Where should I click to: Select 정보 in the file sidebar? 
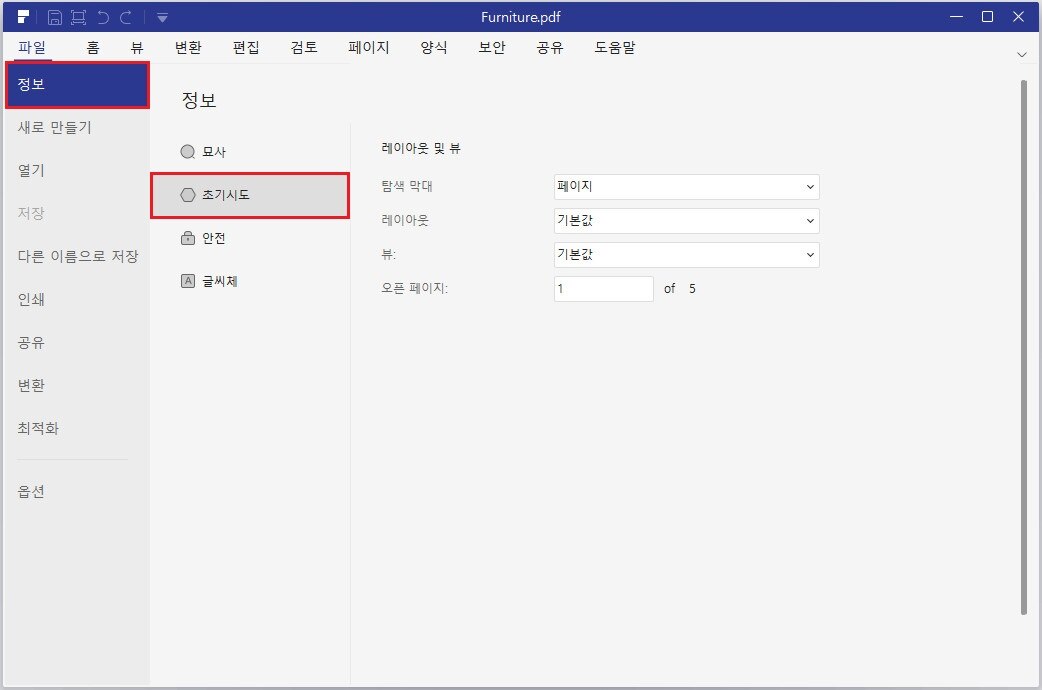[77, 85]
